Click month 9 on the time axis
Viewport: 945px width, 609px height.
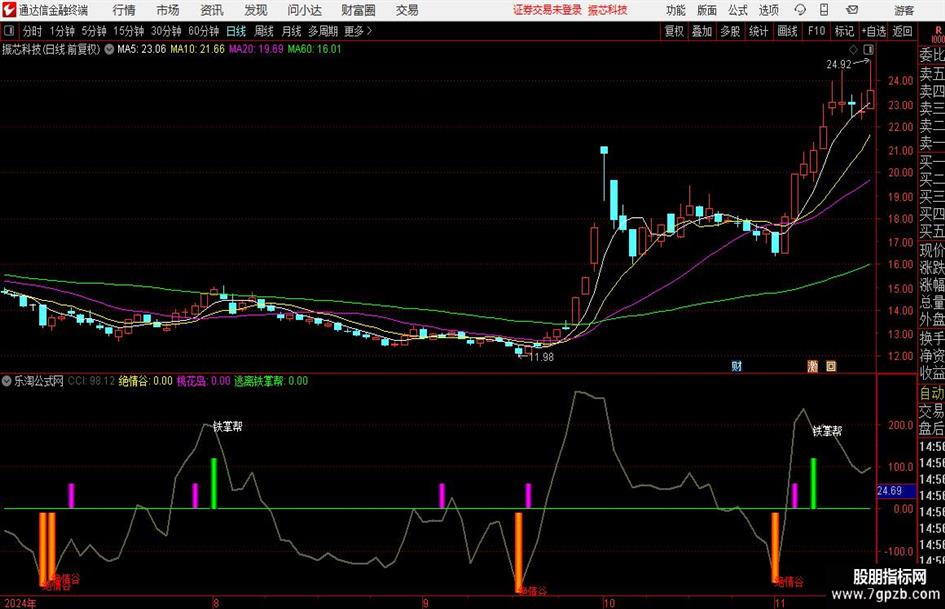425,602
